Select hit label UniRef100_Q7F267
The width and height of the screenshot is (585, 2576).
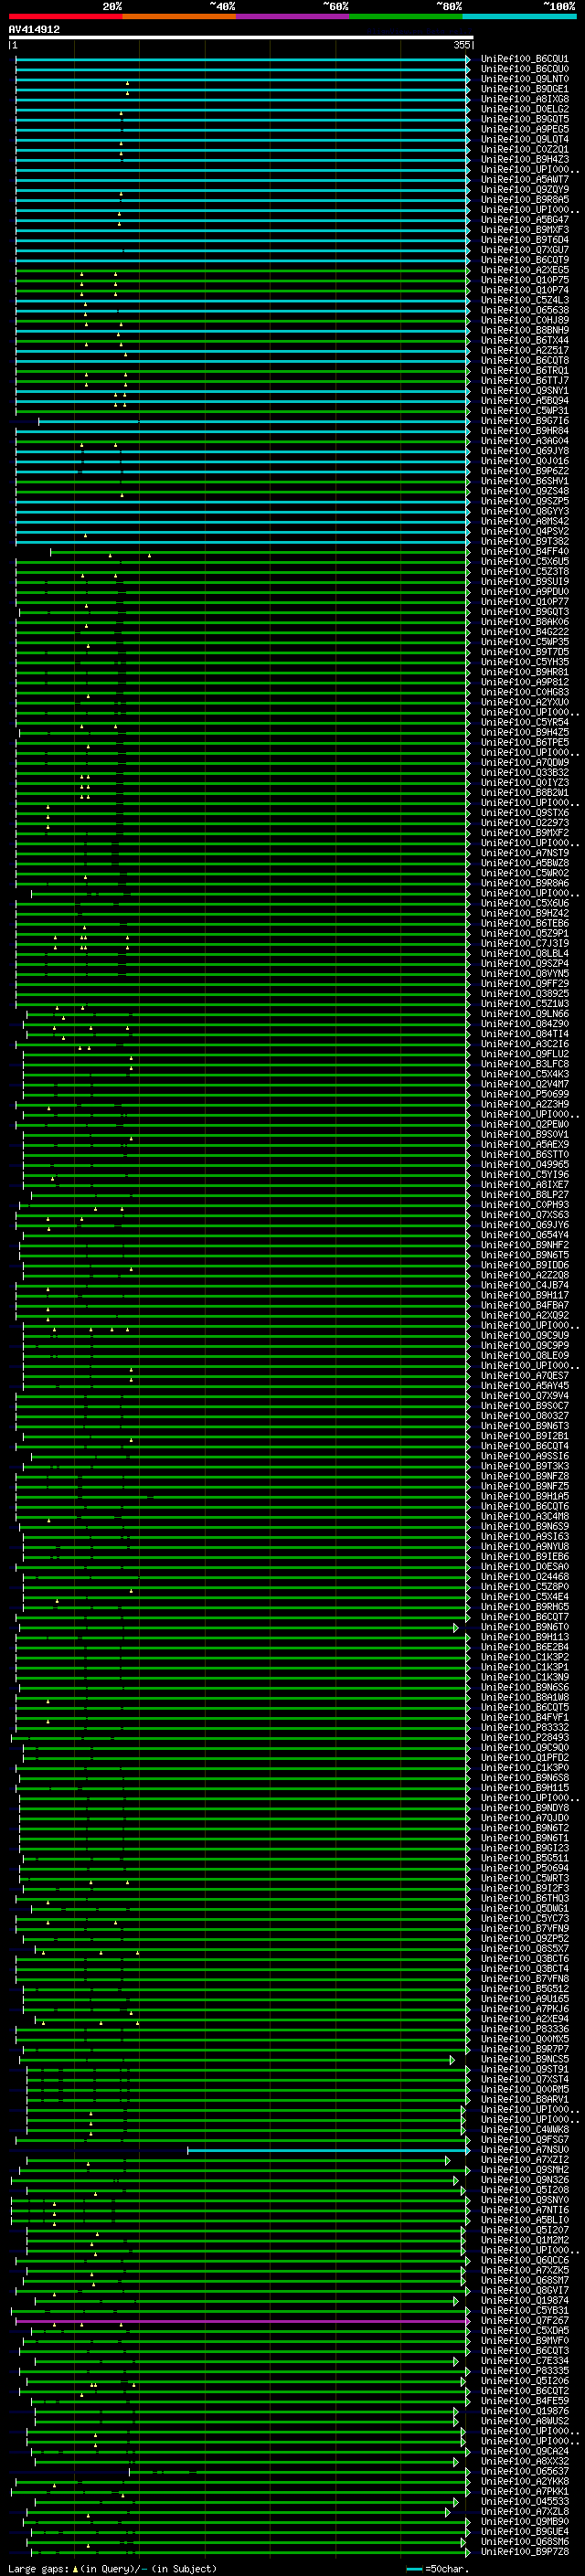click(x=525, y=2321)
